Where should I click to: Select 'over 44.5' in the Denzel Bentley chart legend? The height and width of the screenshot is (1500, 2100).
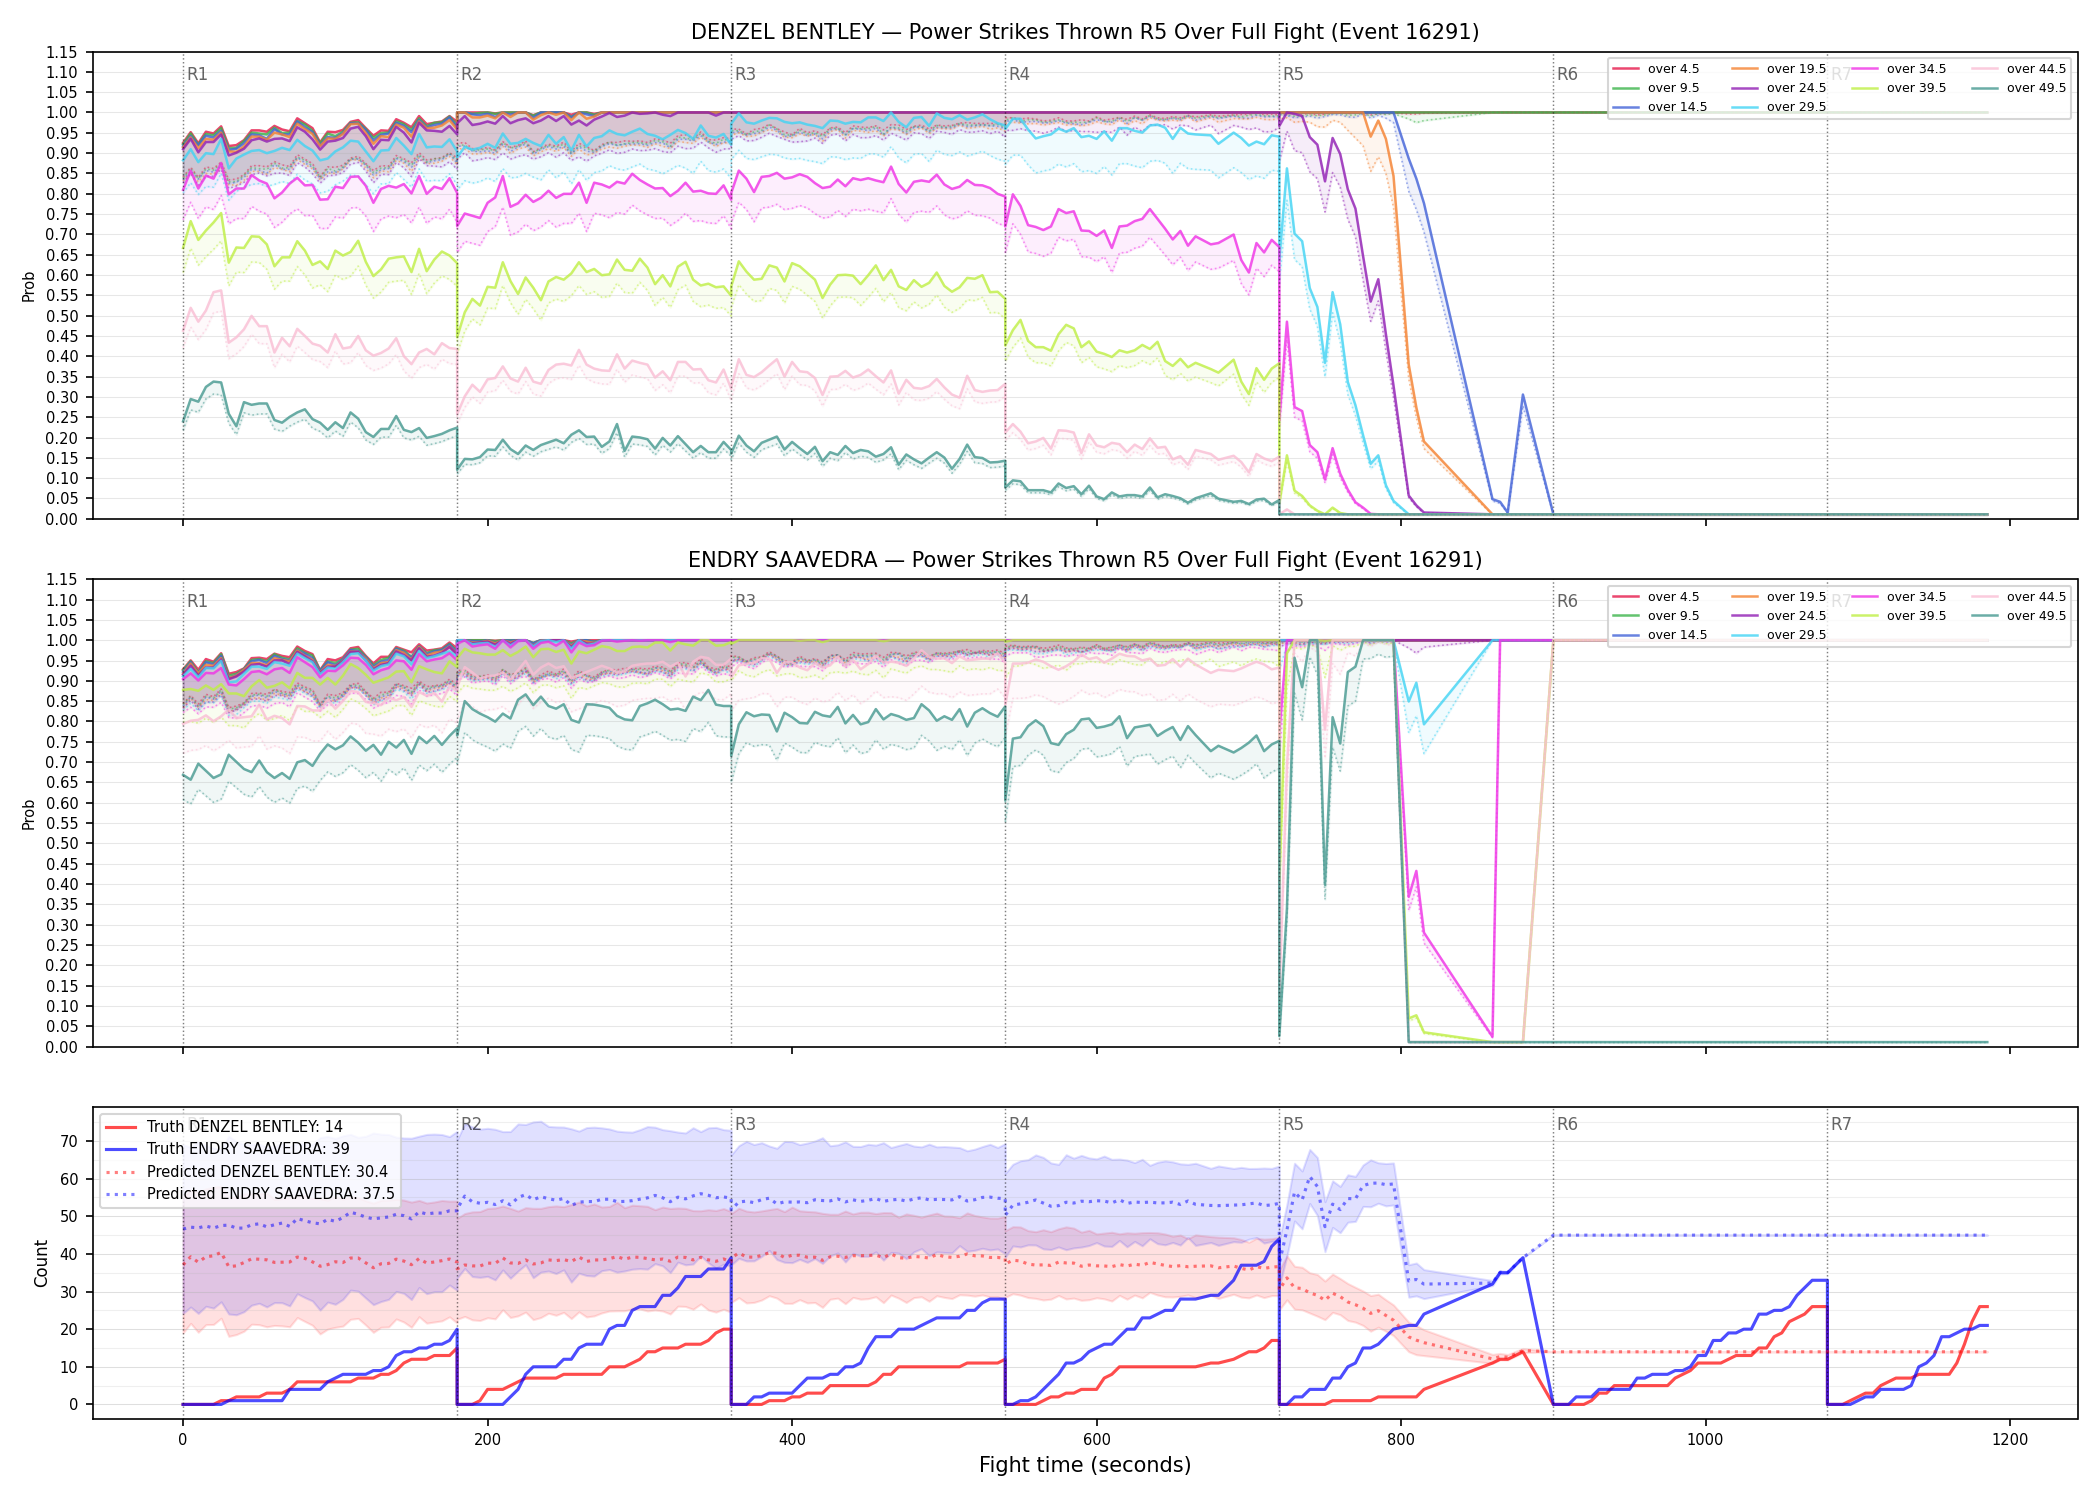point(2019,69)
